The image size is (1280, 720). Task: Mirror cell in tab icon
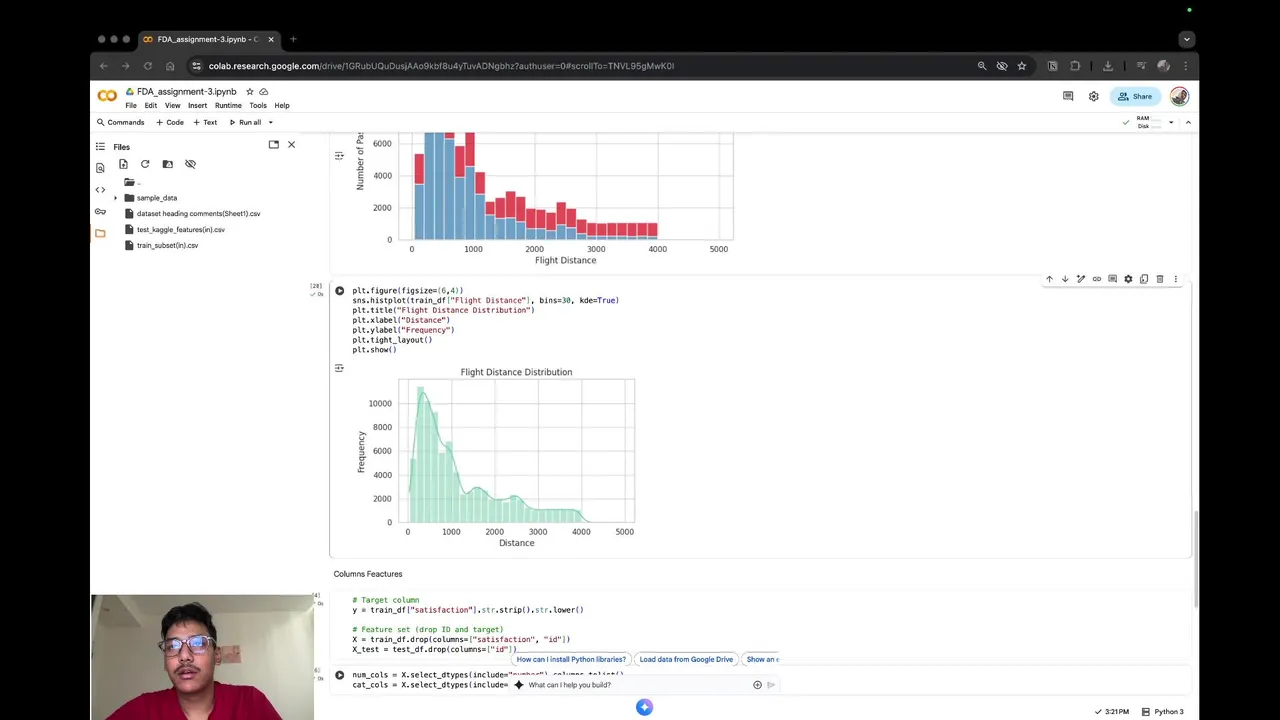[x=1144, y=279]
